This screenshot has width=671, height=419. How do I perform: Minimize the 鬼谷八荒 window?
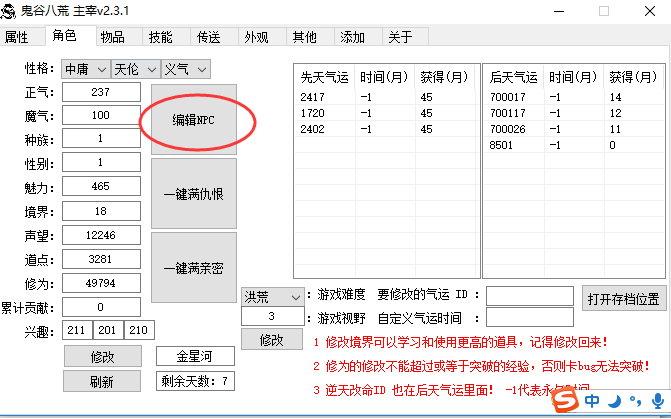(x=559, y=11)
